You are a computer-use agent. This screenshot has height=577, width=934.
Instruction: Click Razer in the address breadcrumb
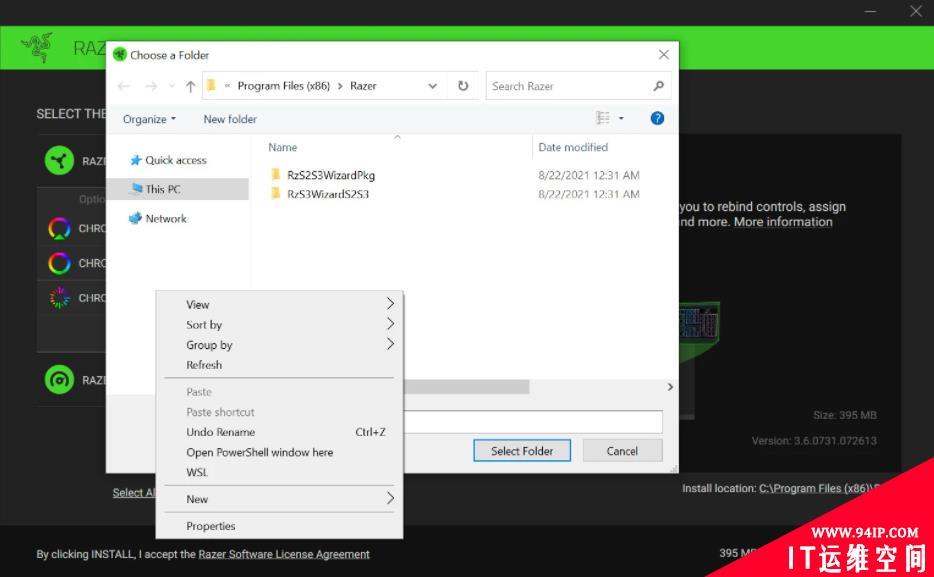click(363, 86)
